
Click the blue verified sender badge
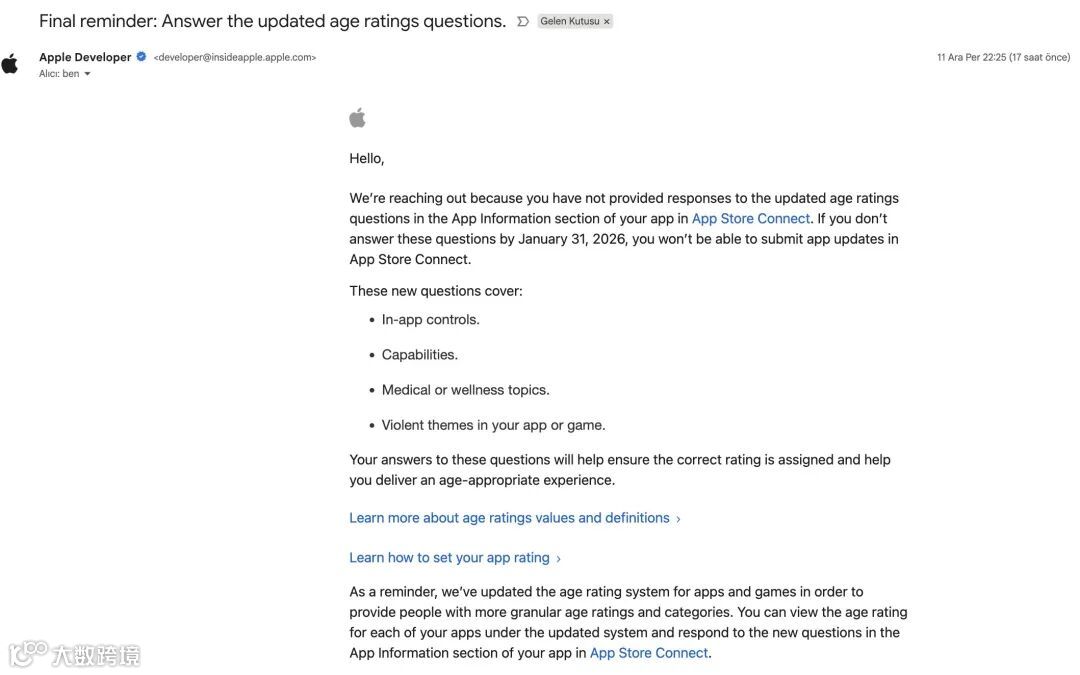tap(141, 57)
